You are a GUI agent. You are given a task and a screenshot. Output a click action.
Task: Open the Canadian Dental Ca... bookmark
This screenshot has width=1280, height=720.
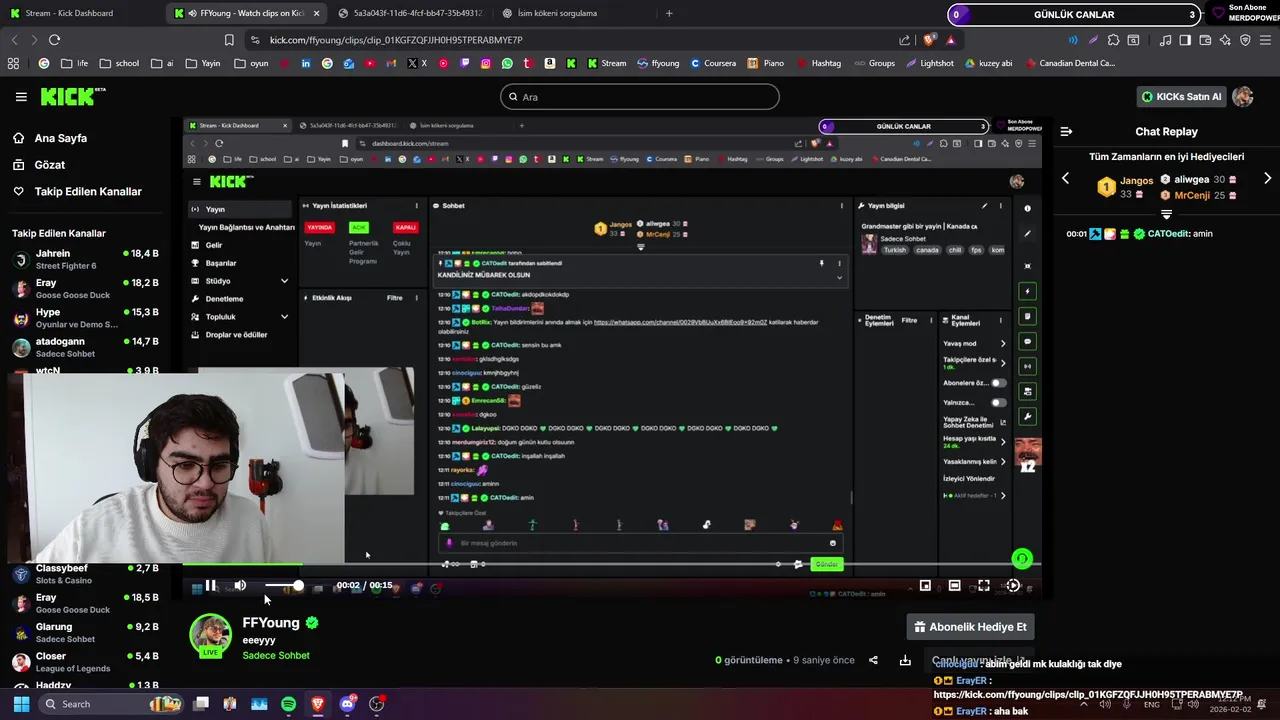(x=1070, y=63)
